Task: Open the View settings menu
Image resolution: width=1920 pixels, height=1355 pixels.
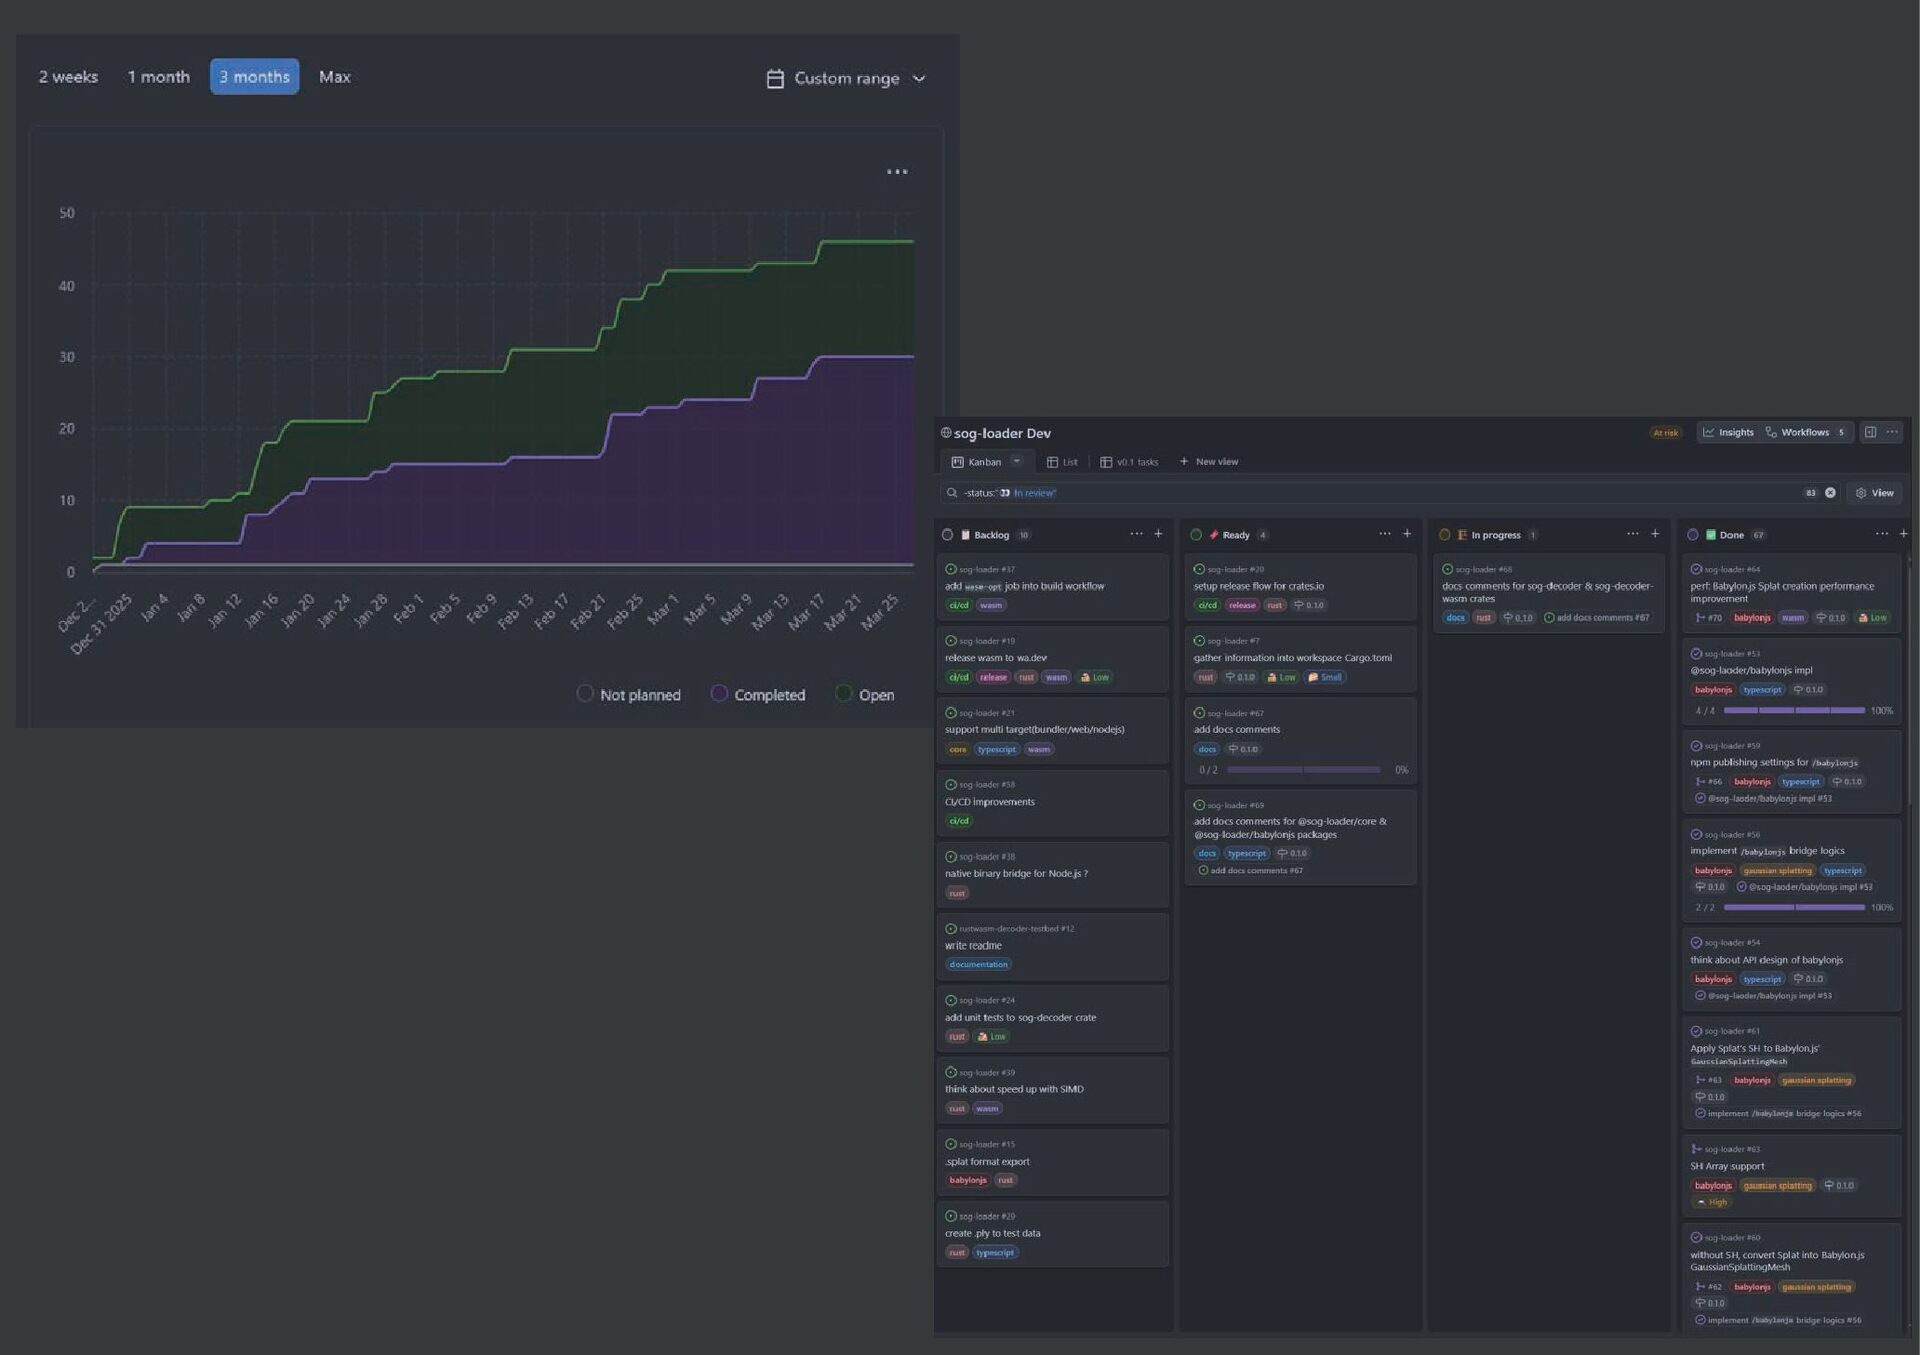Action: (1874, 493)
